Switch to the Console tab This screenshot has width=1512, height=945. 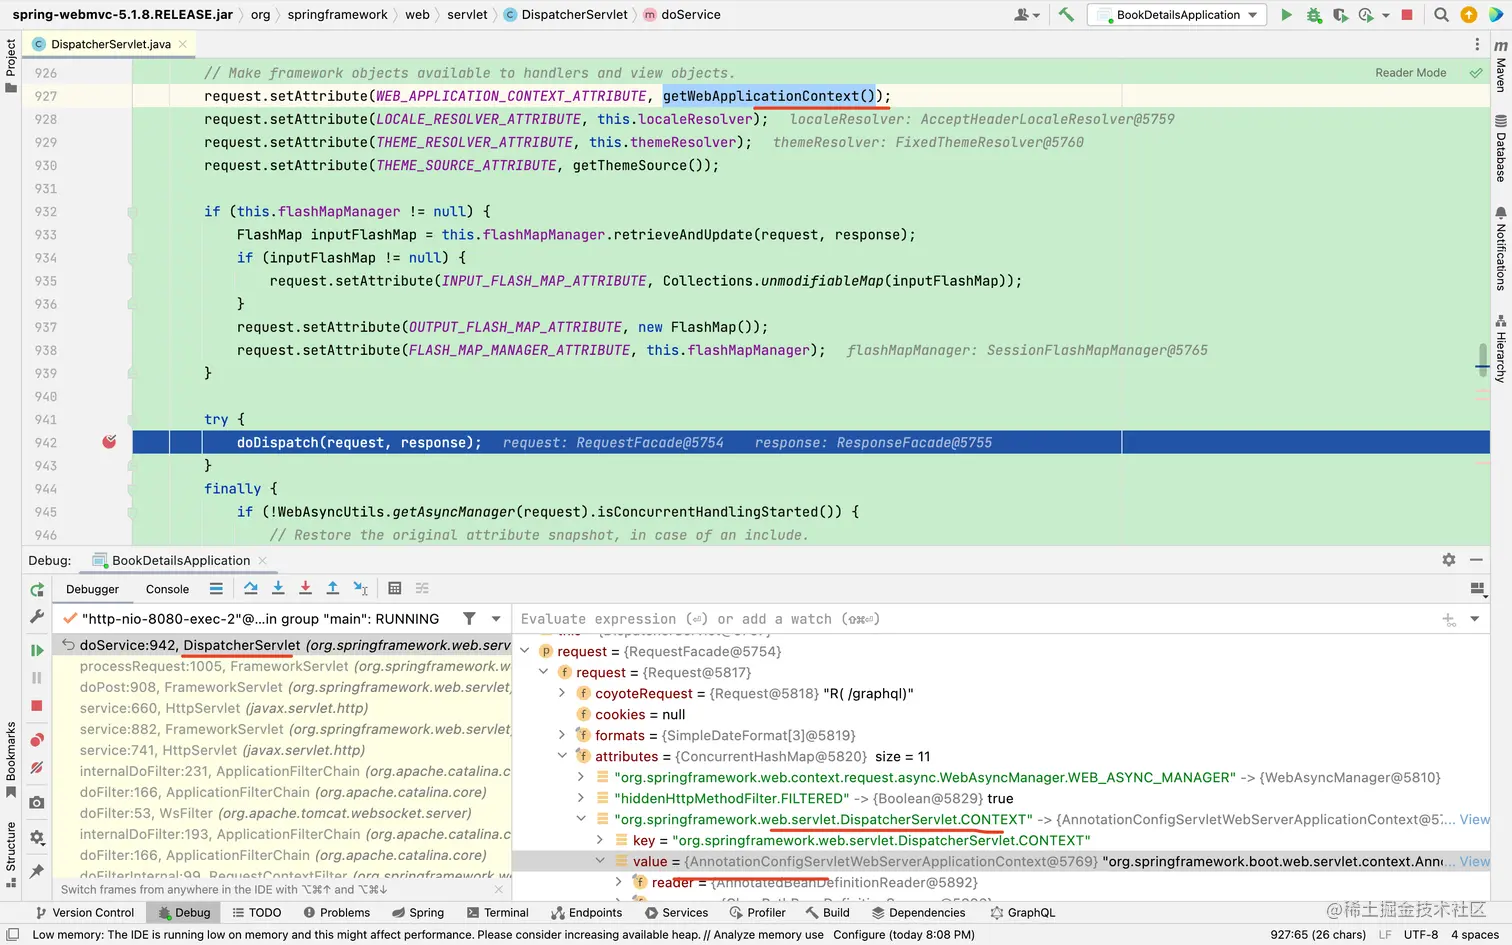(x=167, y=589)
